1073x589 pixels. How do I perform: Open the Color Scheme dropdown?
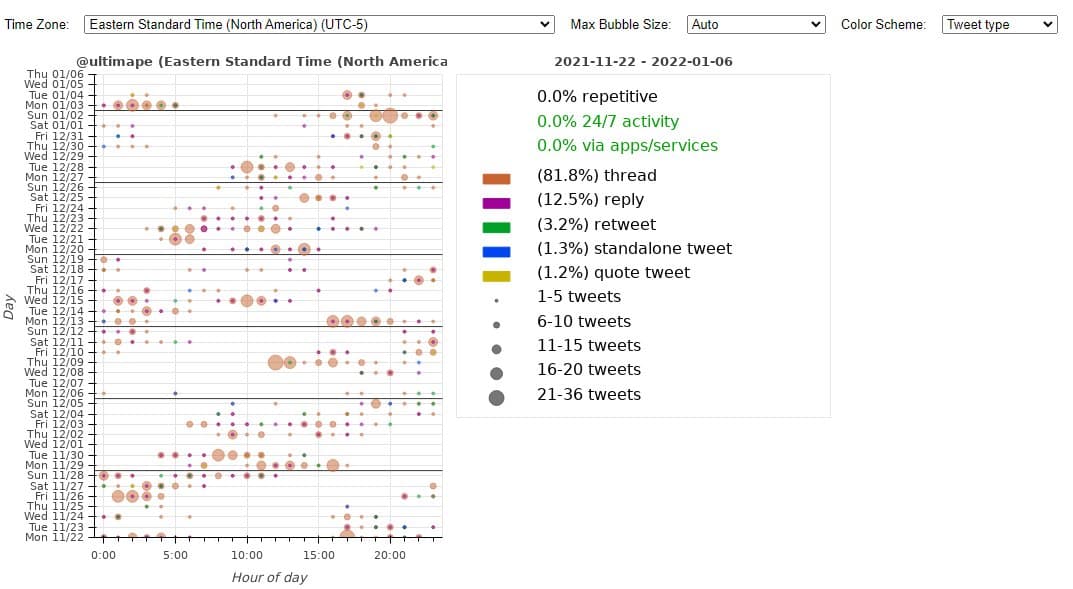pos(999,24)
